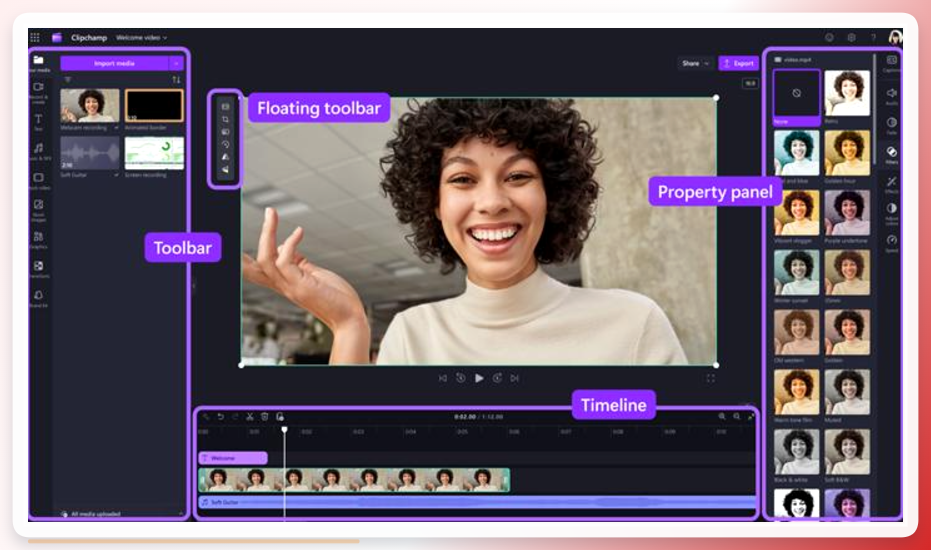The width and height of the screenshot is (931, 550).
Task: Open the Text tab in the sidebar
Action: tap(39, 122)
